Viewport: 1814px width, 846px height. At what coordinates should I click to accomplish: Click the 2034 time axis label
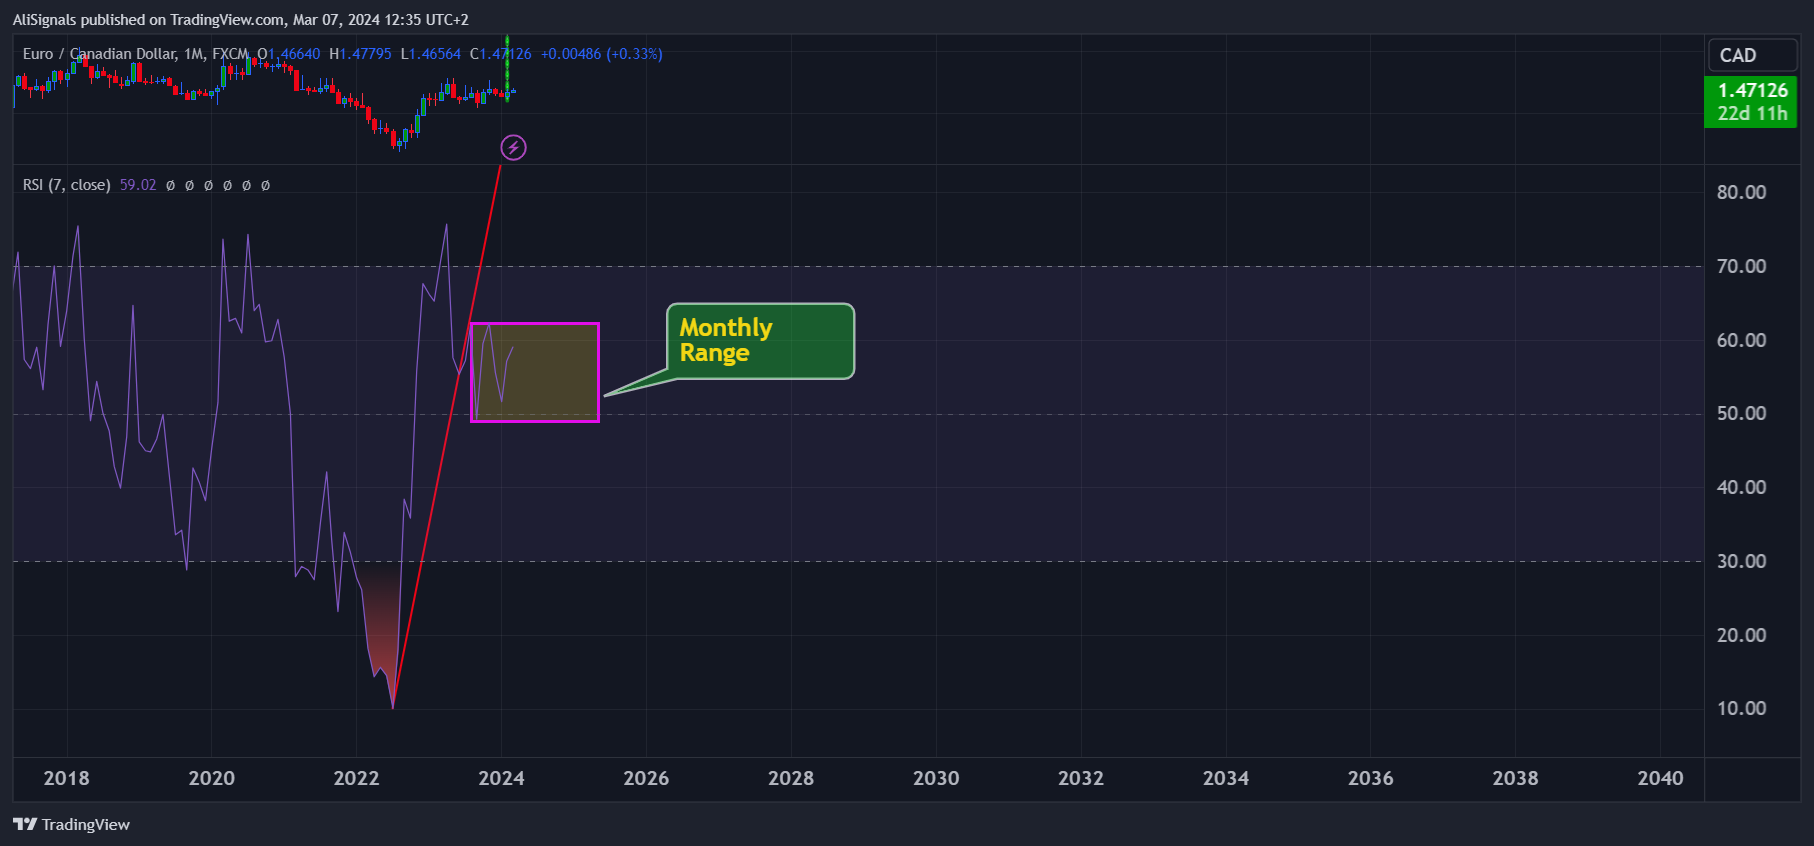pyautogui.click(x=1226, y=778)
